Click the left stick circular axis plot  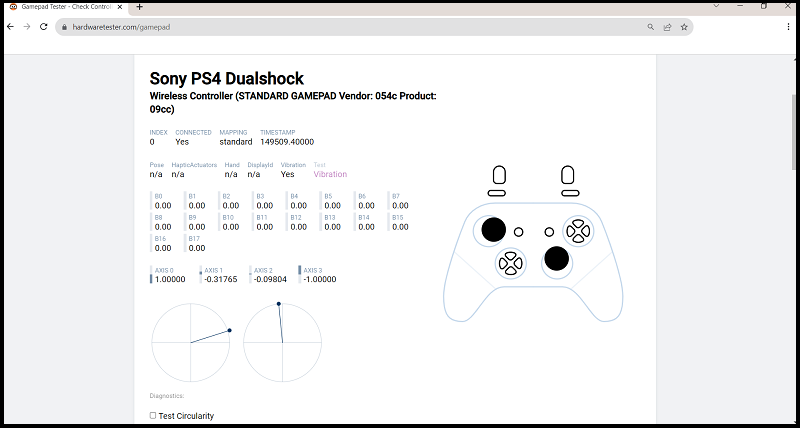191,342
